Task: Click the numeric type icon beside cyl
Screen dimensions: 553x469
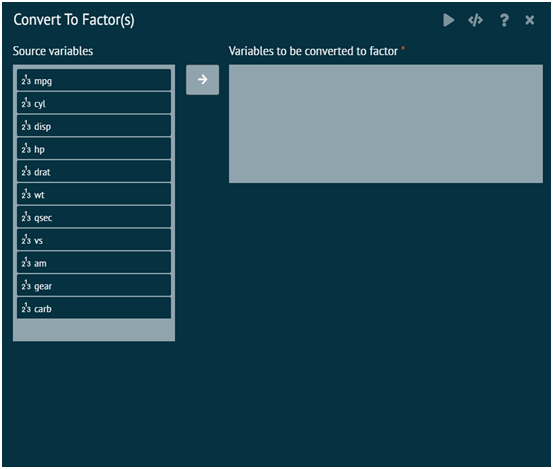Action: click(x=26, y=103)
